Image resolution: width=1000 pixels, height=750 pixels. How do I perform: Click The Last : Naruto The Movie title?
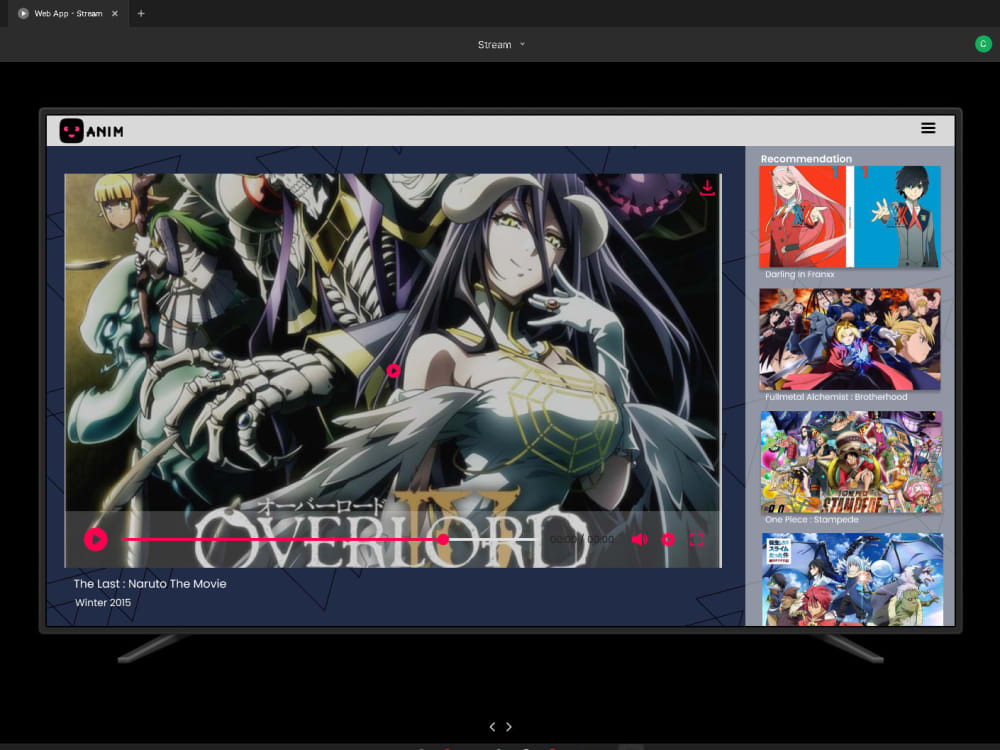pos(150,584)
